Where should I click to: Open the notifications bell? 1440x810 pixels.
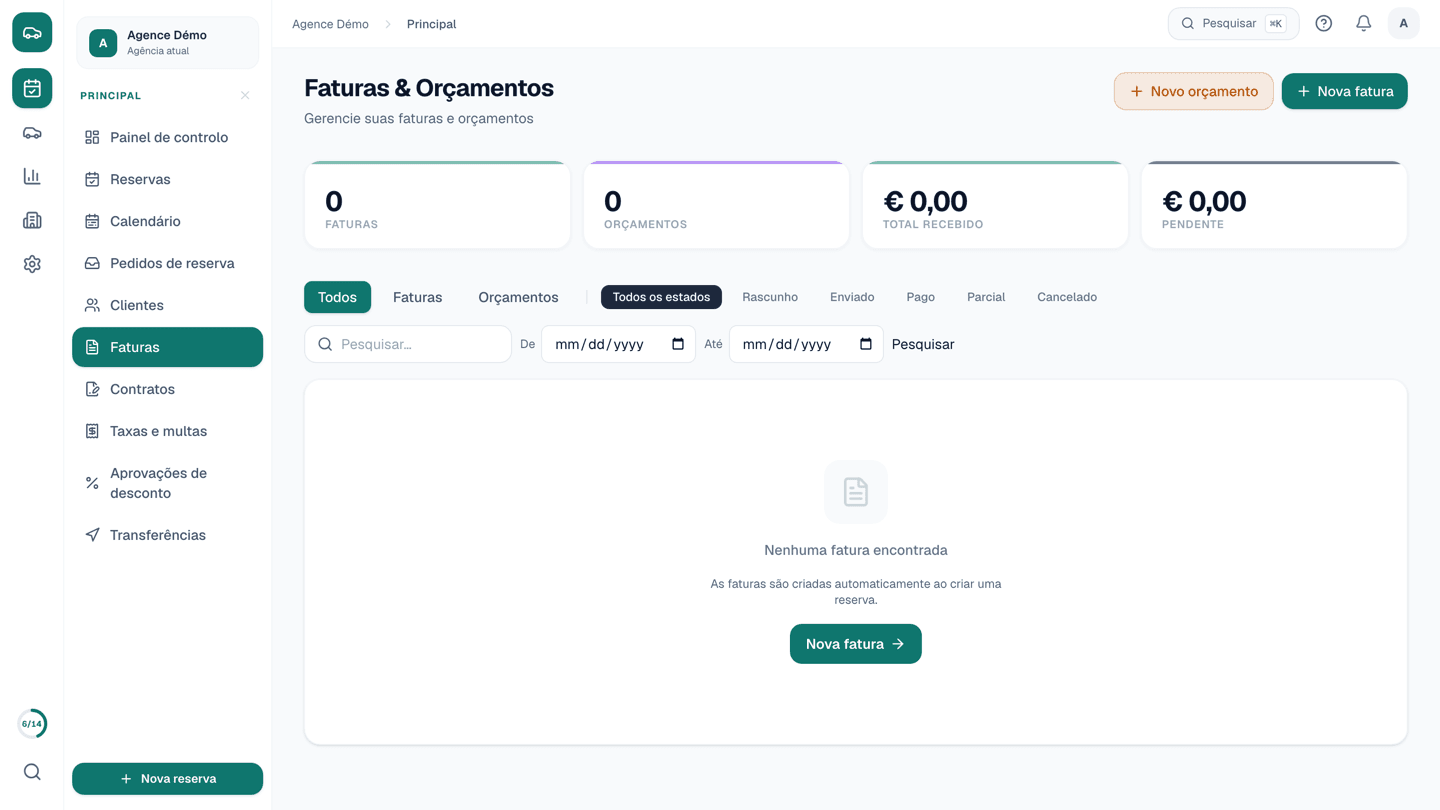pos(1364,24)
